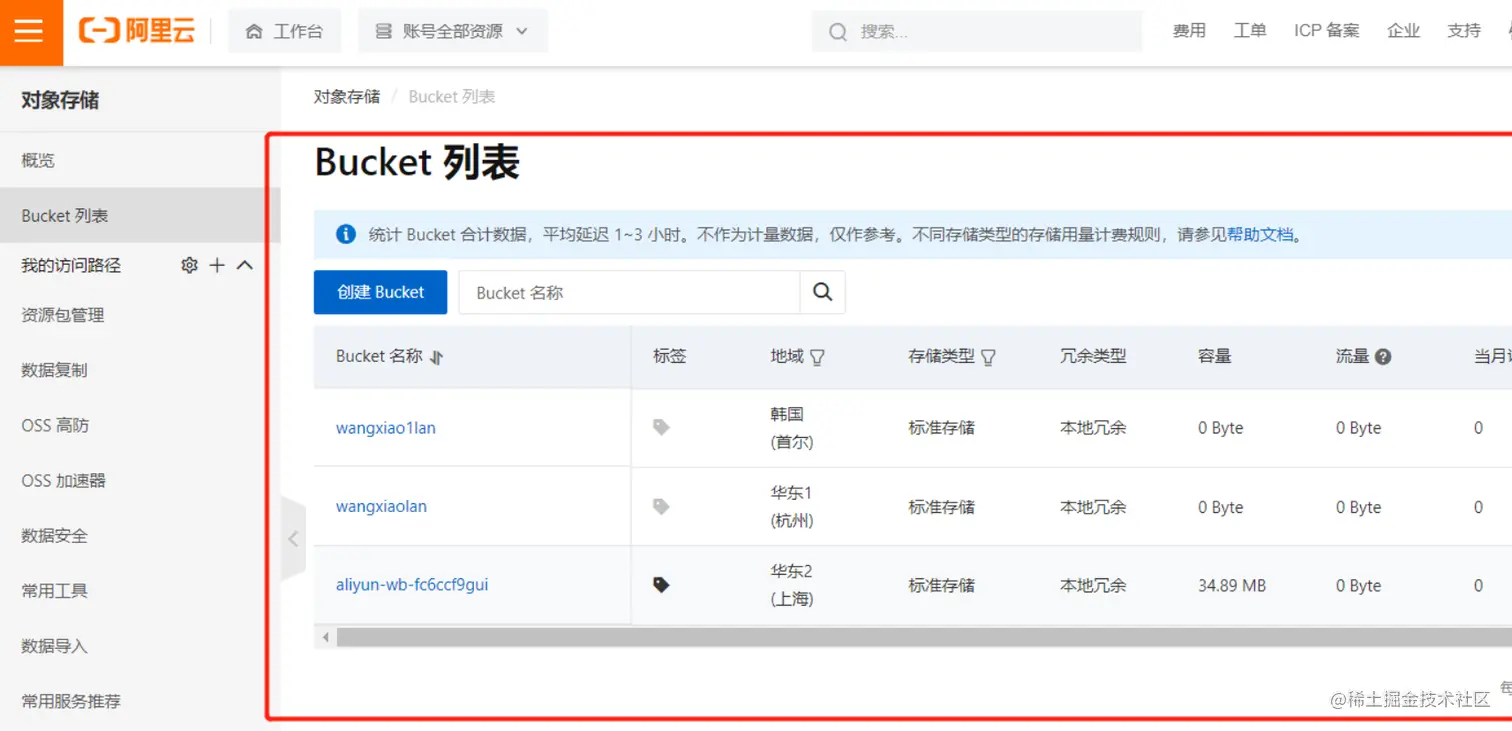Click the table scrollbar left arrow
Screen dimensions: 1512x731
click(325, 637)
